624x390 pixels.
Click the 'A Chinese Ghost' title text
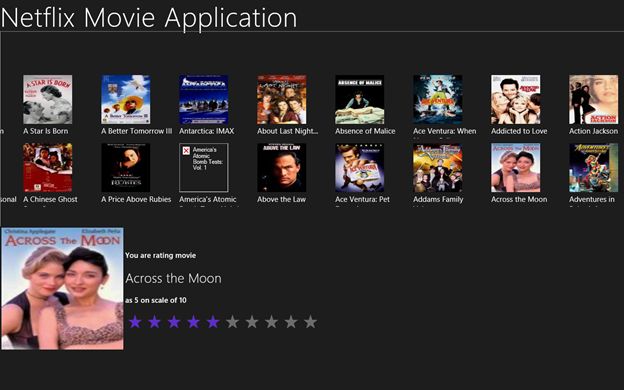[x=50, y=199]
